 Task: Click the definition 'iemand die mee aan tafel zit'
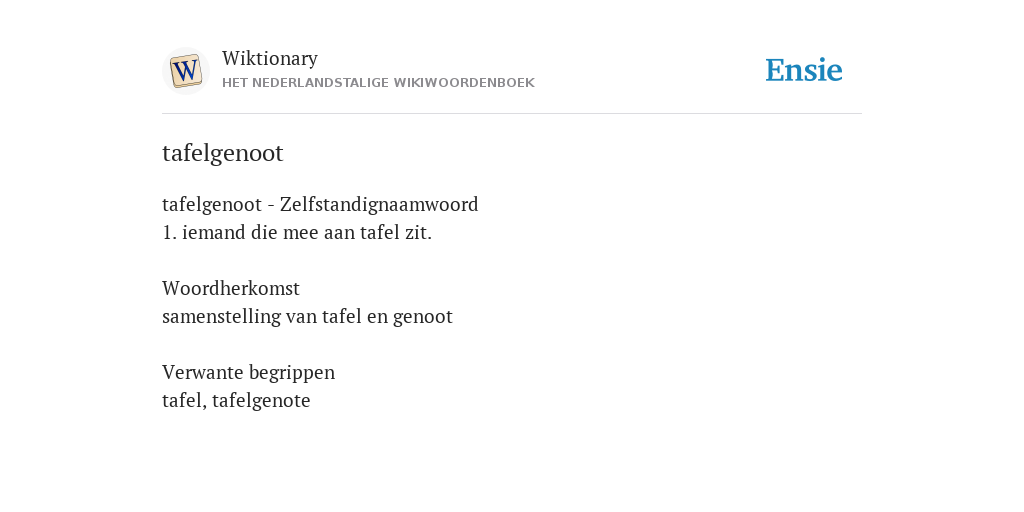coord(307,232)
